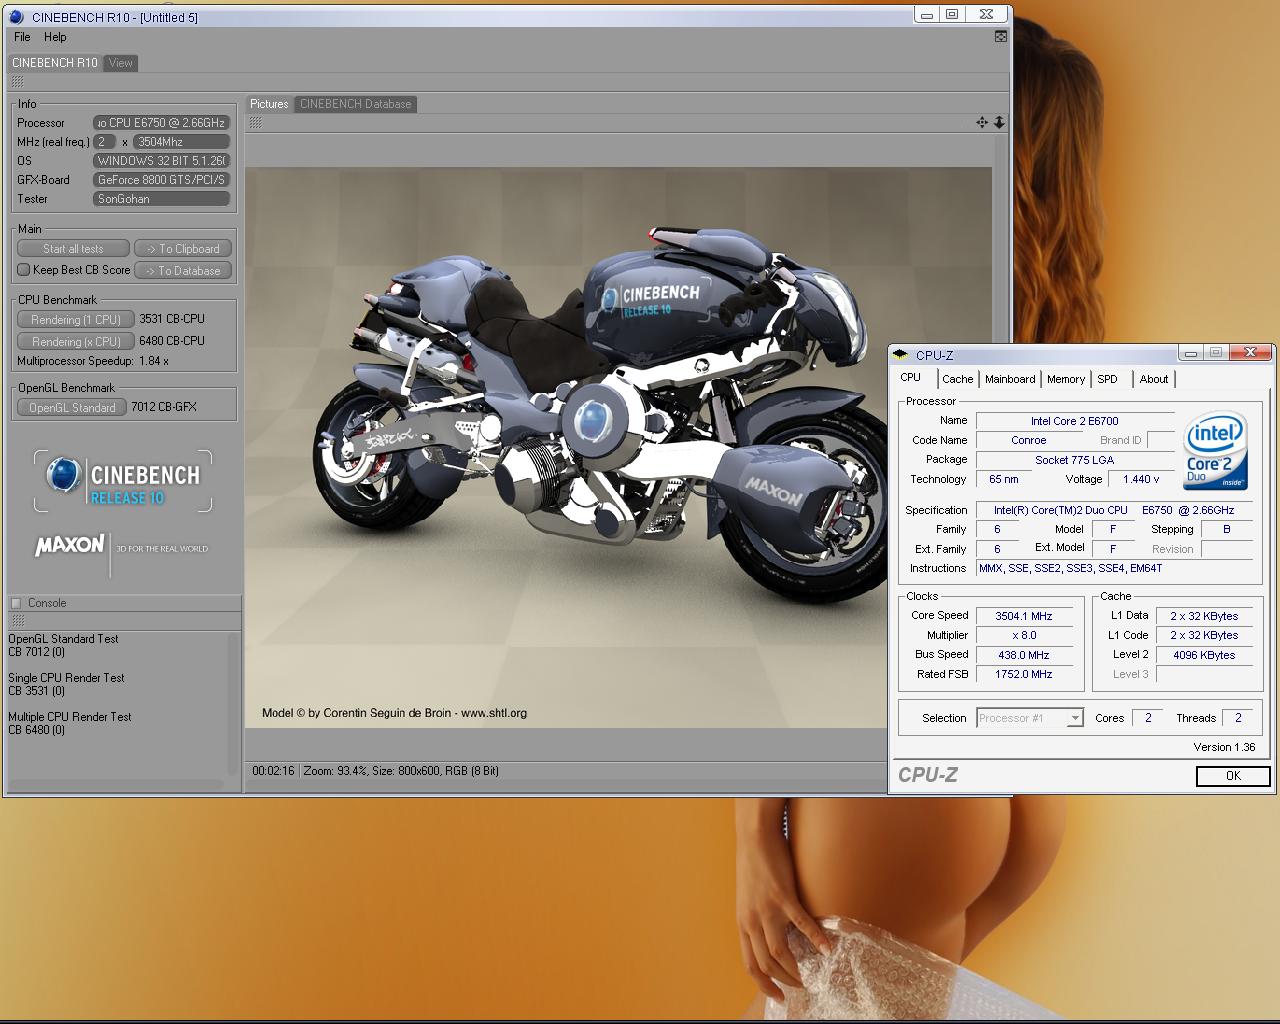The height and width of the screenshot is (1024, 1280).
Task: Click the Multiplier x 8.0 value
Action: click(x=1024, y=635)
